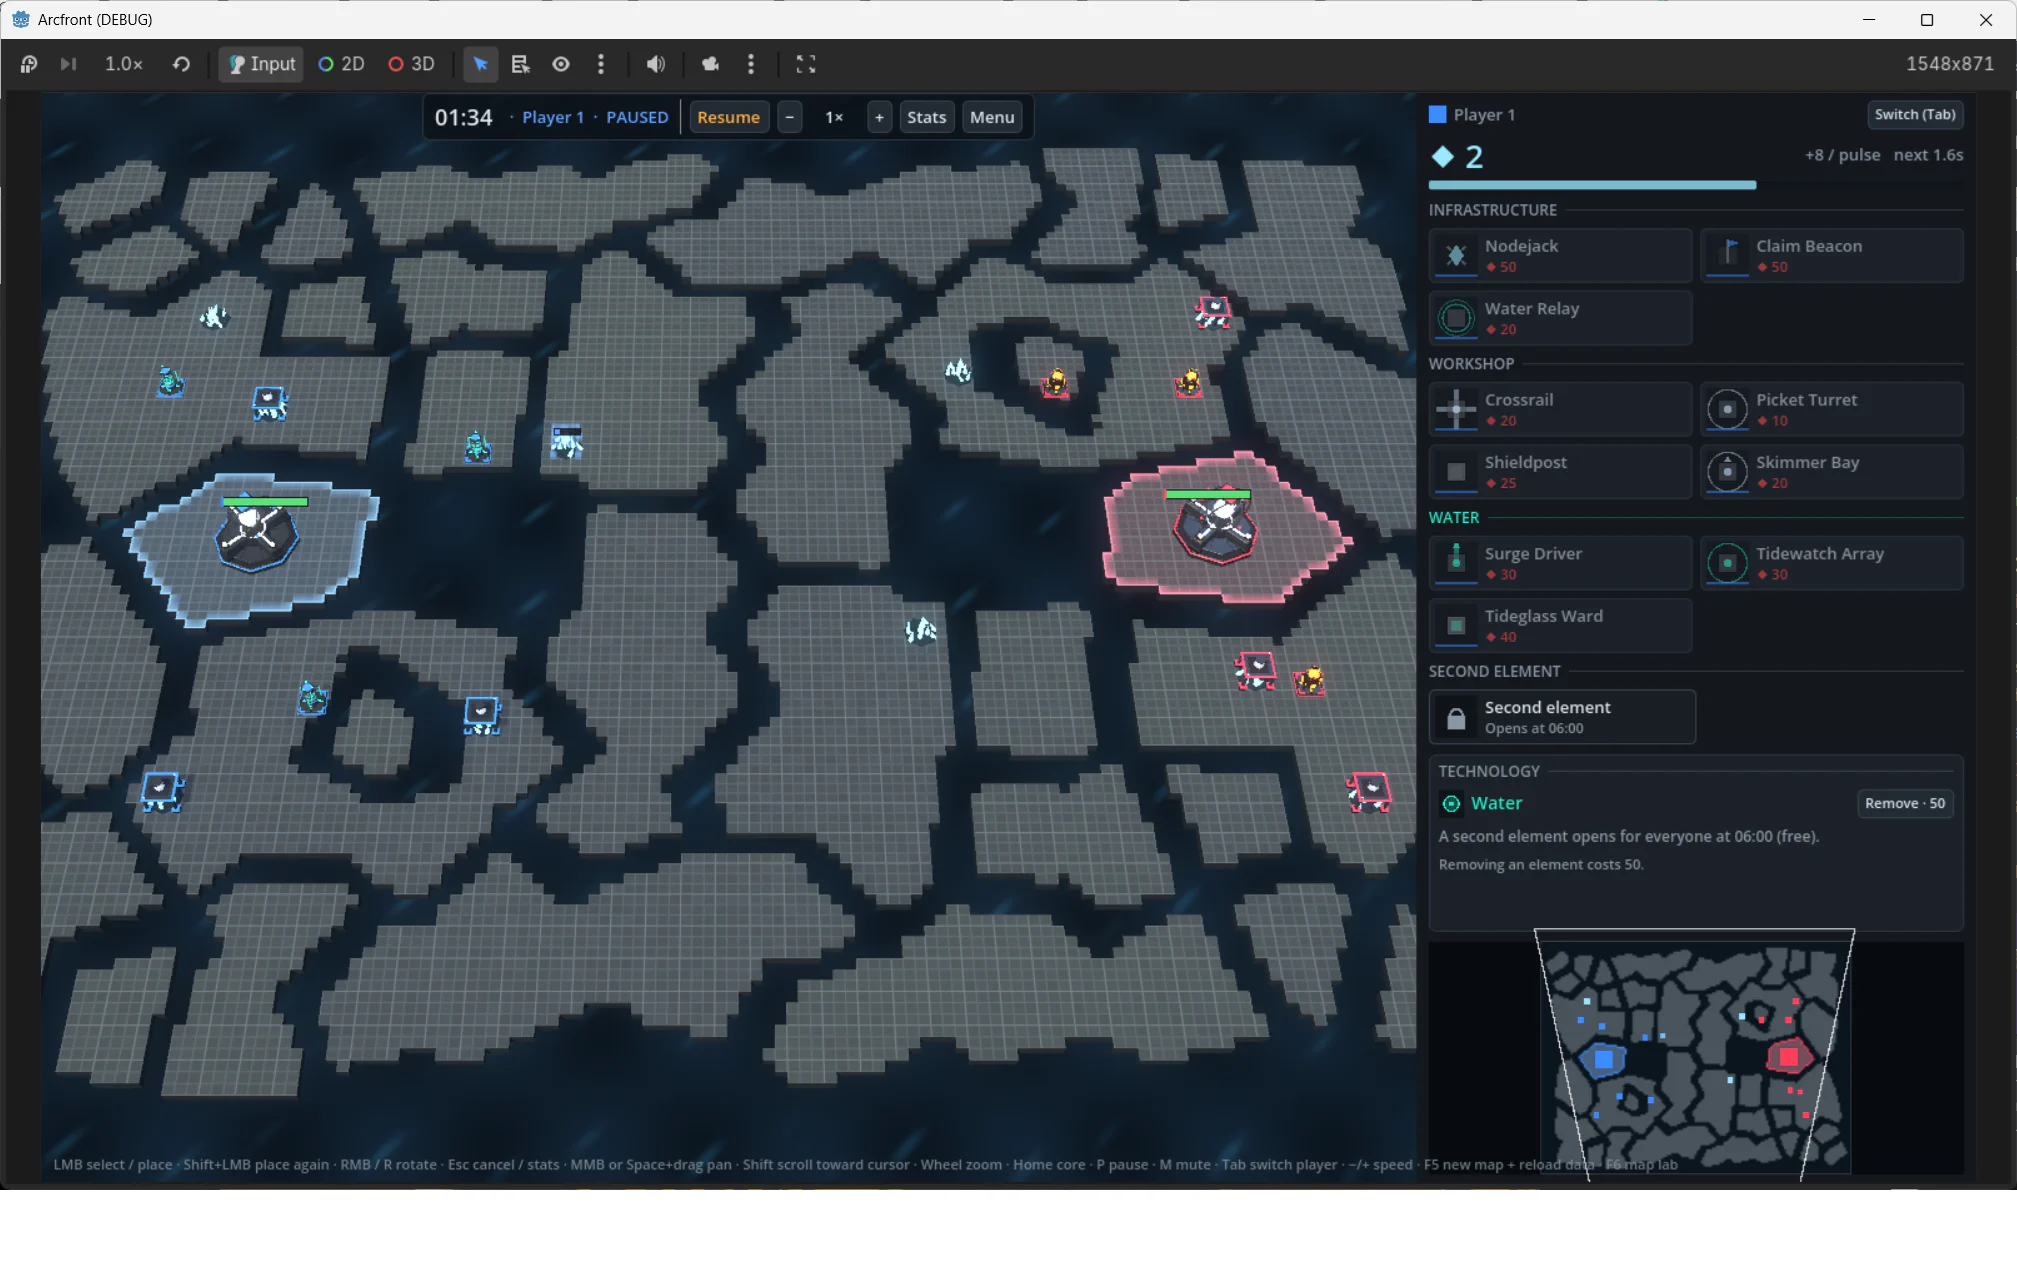Mute audio with the speaker icon
The width and height of the screenshot is (2017, 1267).
(655, 64)
